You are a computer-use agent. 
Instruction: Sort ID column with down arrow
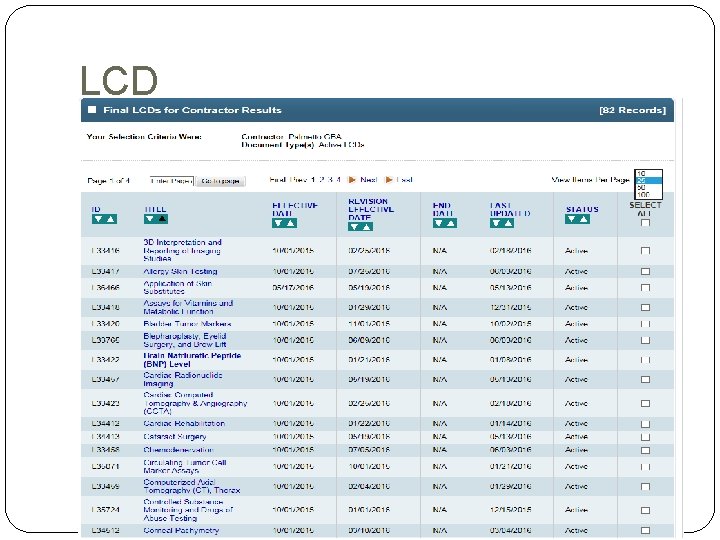(x=98, y=219)
